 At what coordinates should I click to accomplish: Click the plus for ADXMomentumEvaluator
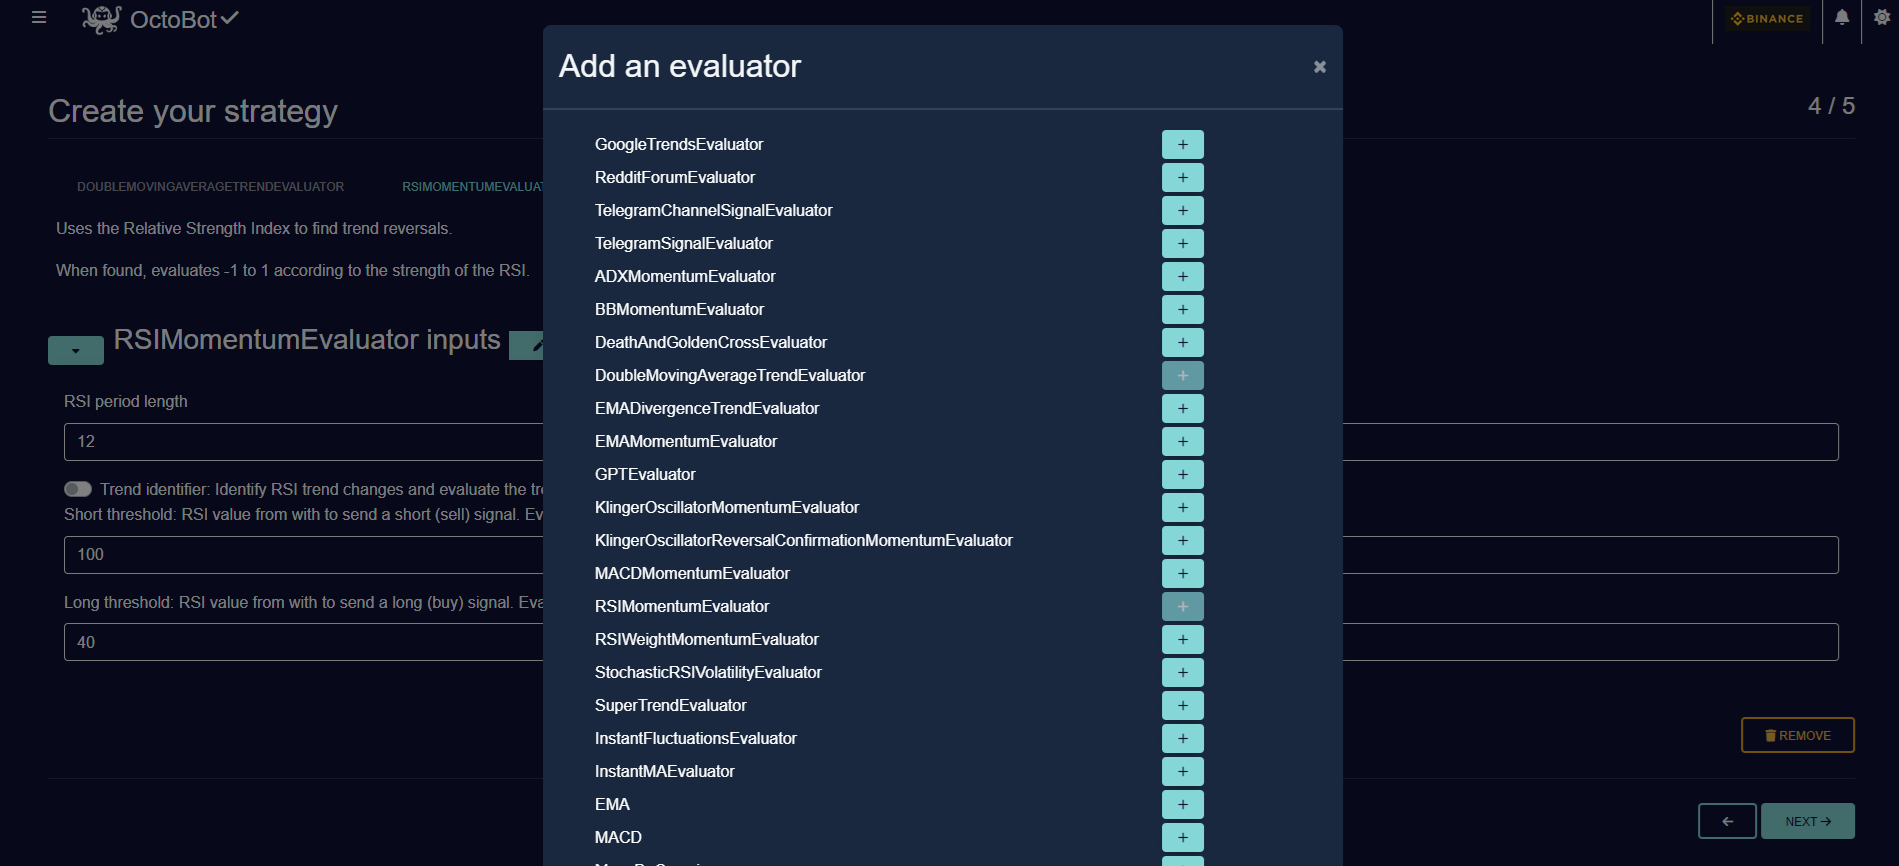pyautogui.click(x=1182, y=276)
